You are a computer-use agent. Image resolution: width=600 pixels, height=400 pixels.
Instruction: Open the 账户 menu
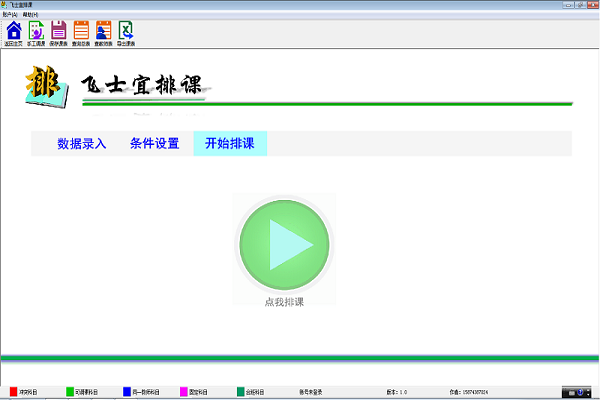(x=10, y=15)
